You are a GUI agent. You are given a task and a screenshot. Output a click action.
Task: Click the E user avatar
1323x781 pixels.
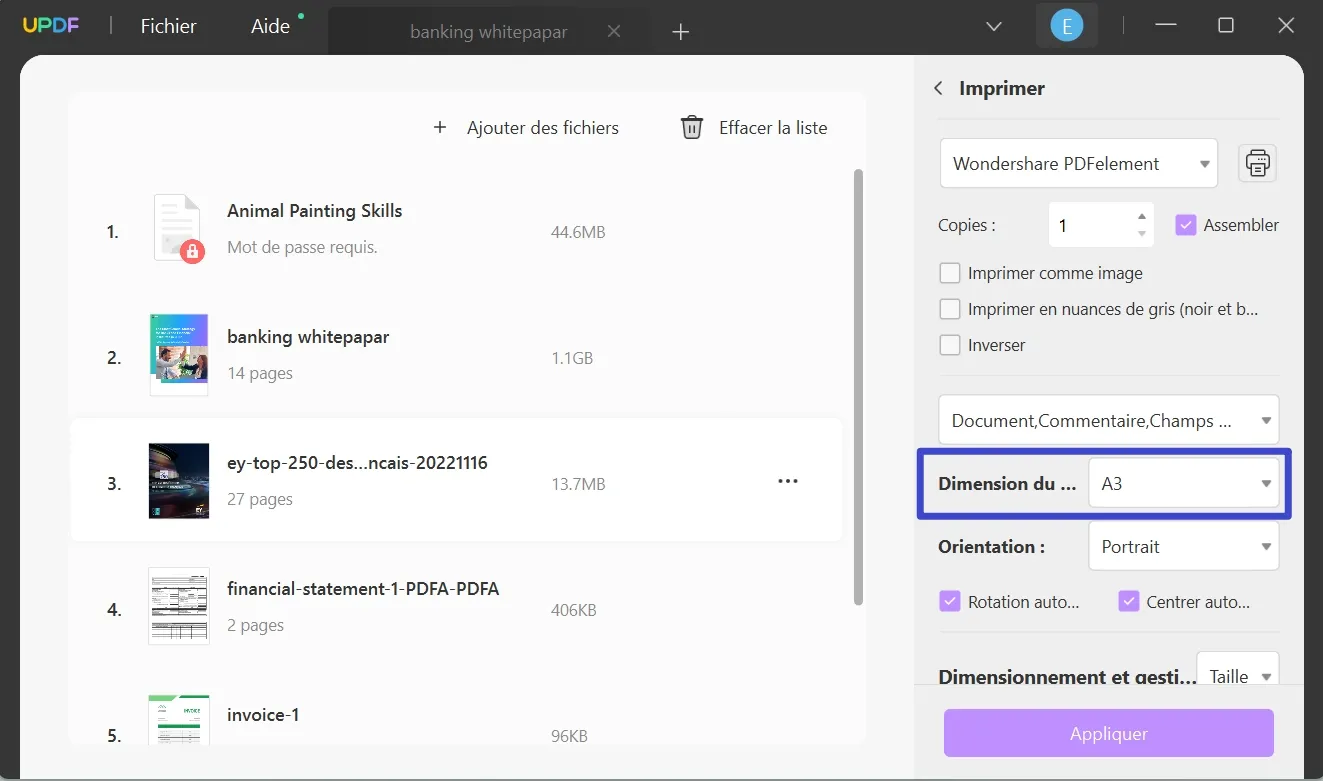[x=1066, y=25]
